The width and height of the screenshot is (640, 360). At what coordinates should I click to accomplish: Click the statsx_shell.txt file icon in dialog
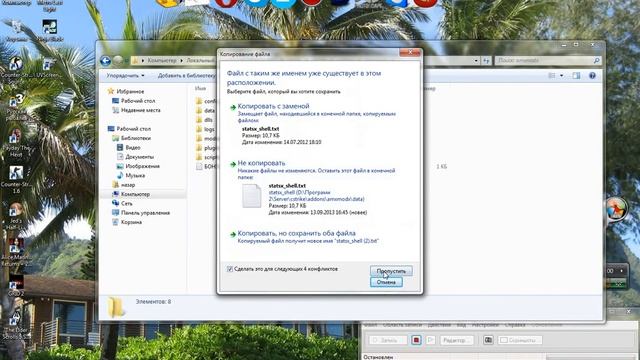point(251,196)
